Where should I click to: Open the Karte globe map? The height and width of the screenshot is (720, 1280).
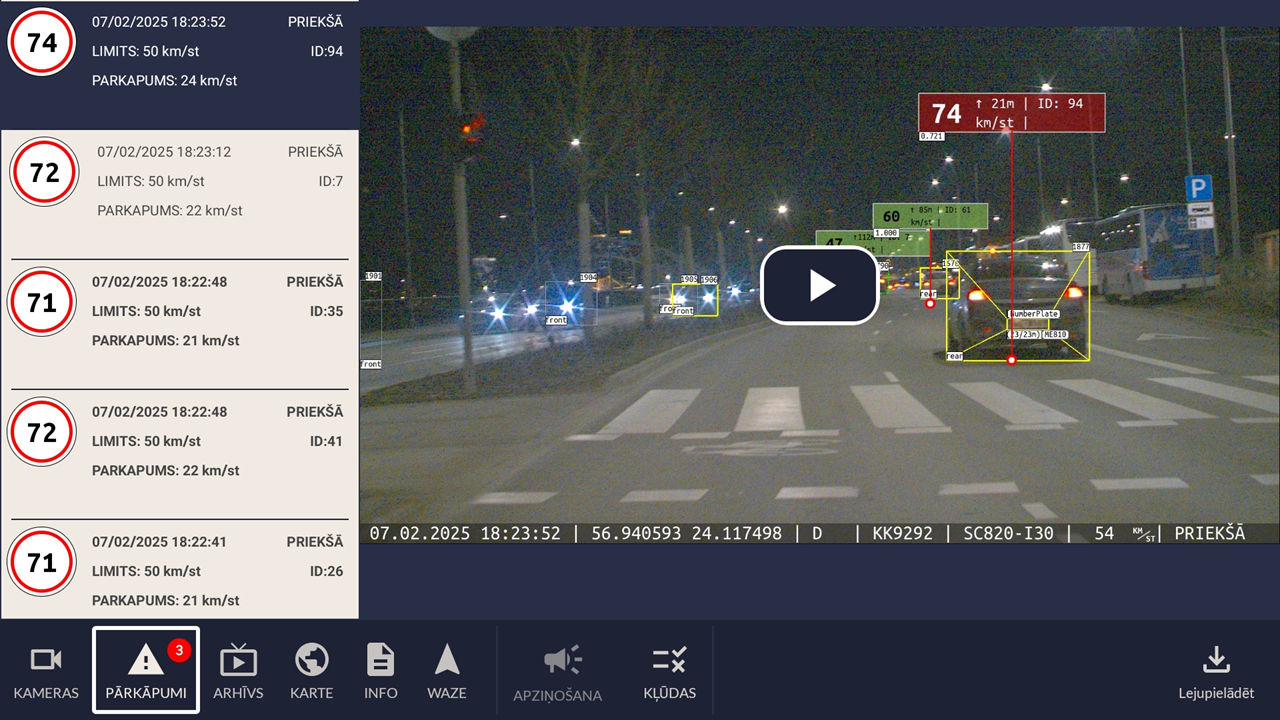(312, 671)
